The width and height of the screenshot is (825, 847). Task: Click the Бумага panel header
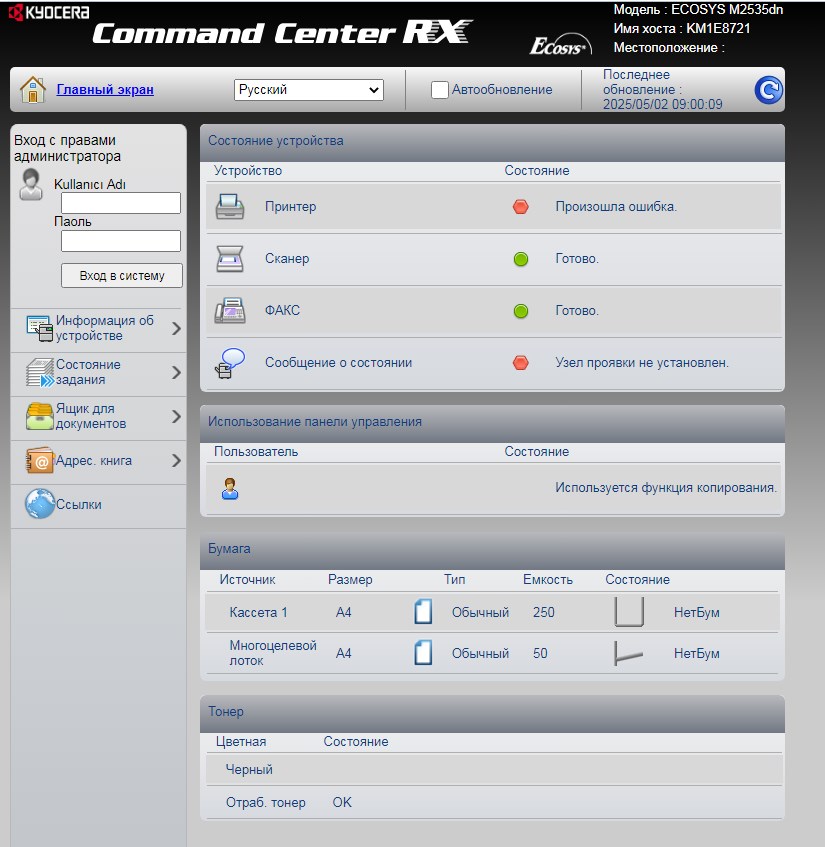[492, 549]
